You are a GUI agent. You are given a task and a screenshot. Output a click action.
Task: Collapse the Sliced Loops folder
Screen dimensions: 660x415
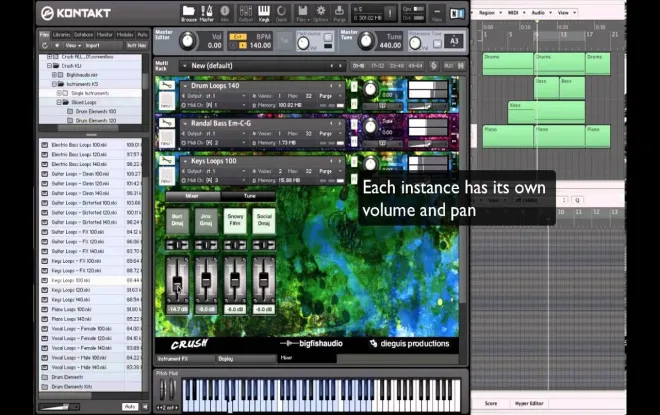pyautogui.click(x=59, y=102)
